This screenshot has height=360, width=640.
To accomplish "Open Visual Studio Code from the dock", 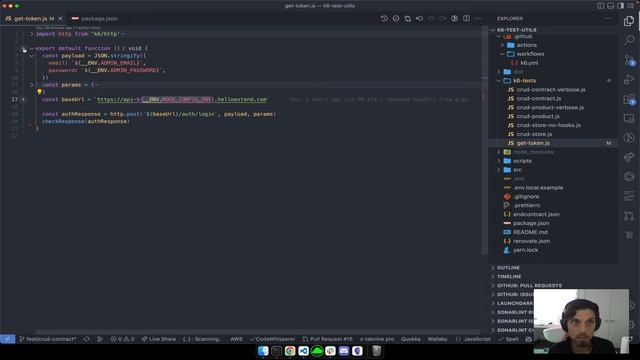I will point(303,351).
